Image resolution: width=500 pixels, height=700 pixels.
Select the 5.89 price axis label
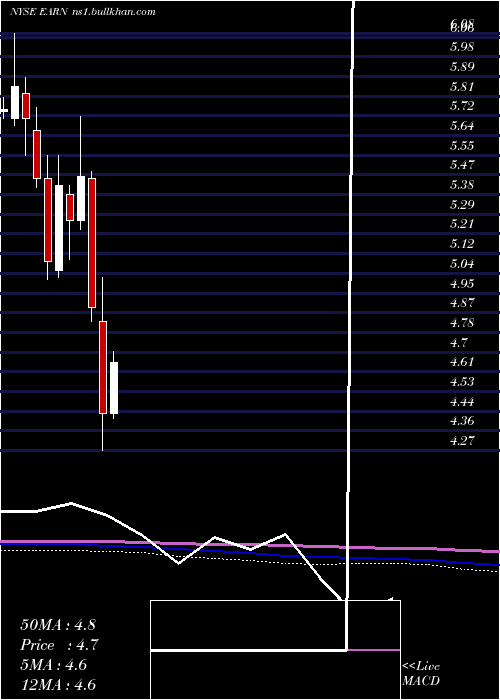[462, 67]
